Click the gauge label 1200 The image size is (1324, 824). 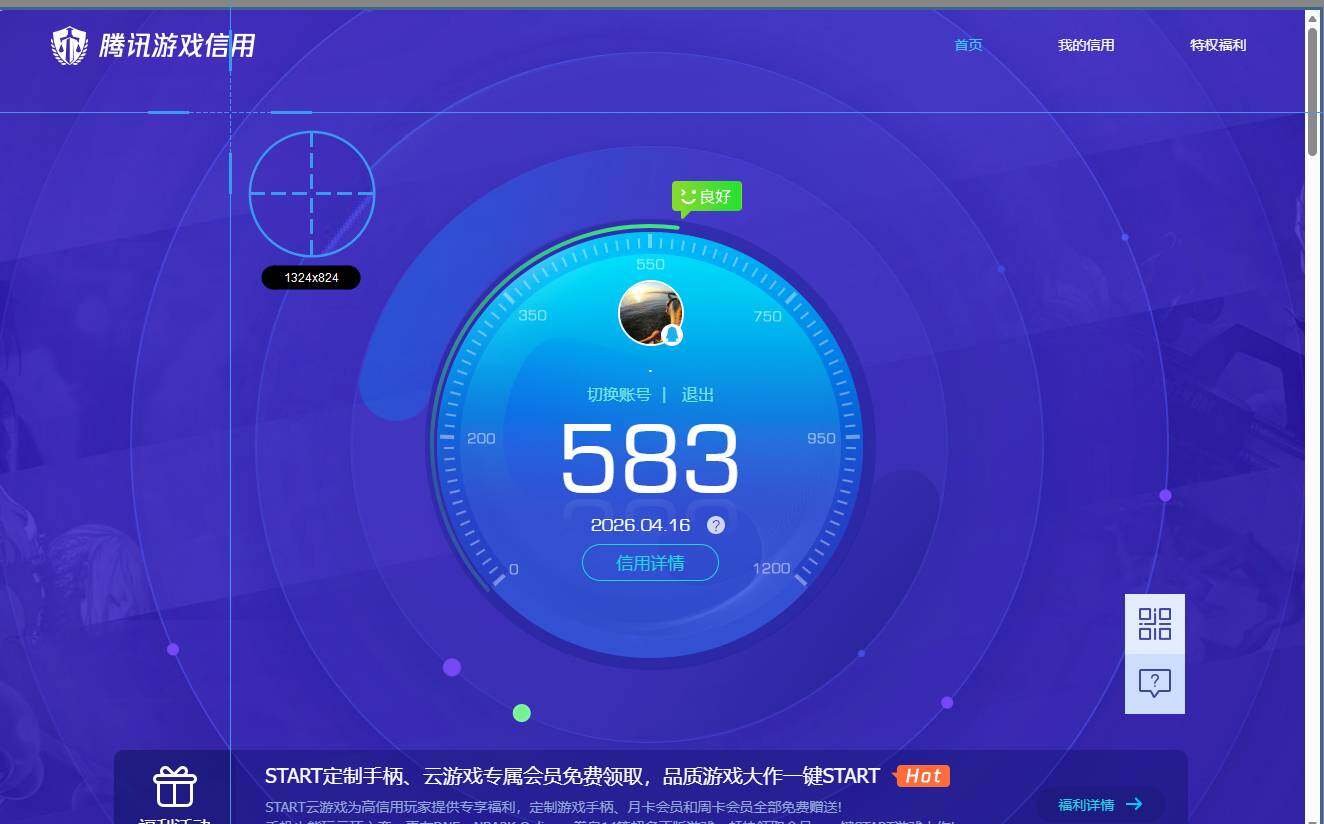771,568
